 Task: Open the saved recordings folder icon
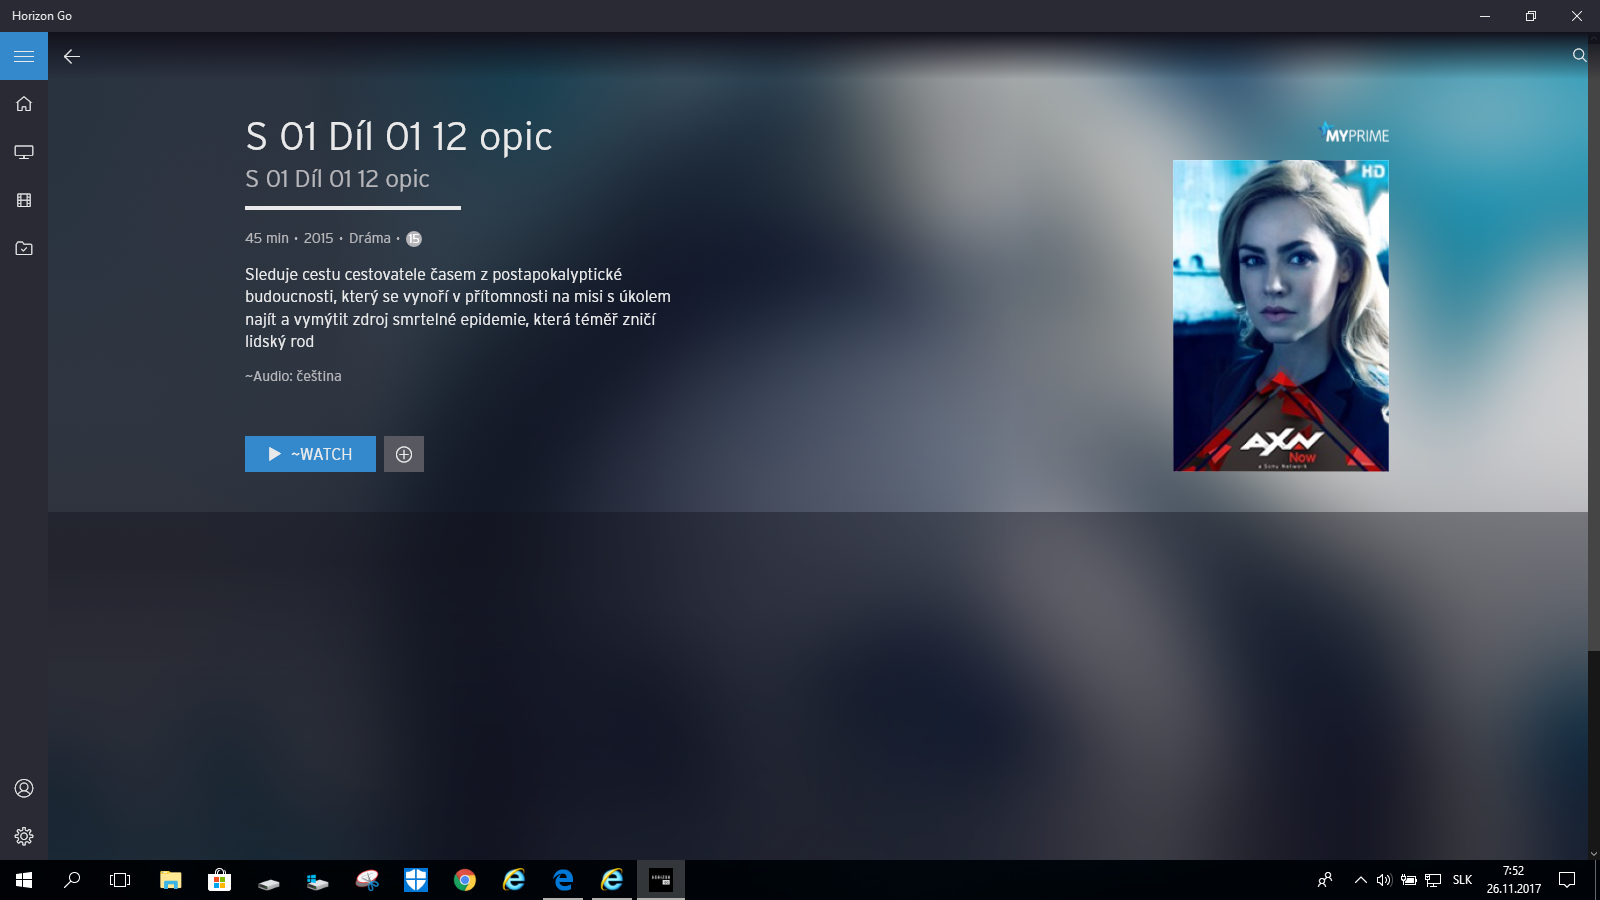tap(24, 248)
